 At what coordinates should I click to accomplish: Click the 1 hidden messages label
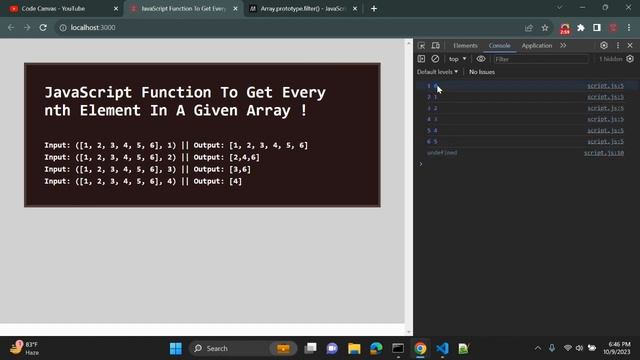611,59
